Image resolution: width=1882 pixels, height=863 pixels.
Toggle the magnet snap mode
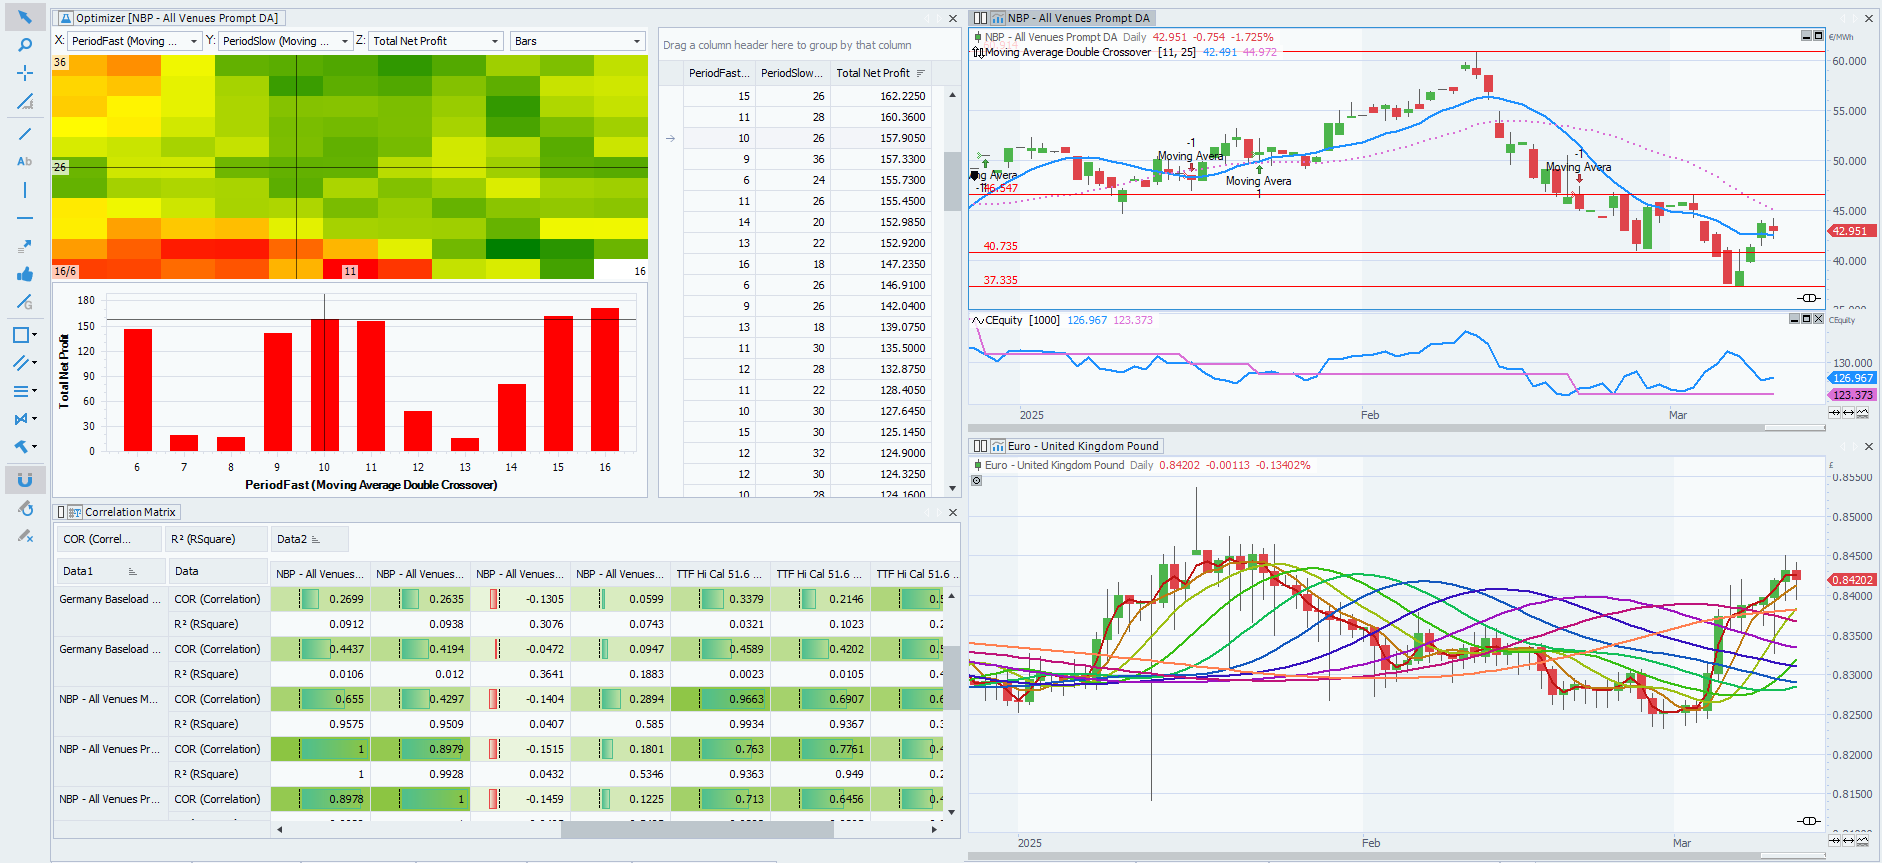[25, 480]
